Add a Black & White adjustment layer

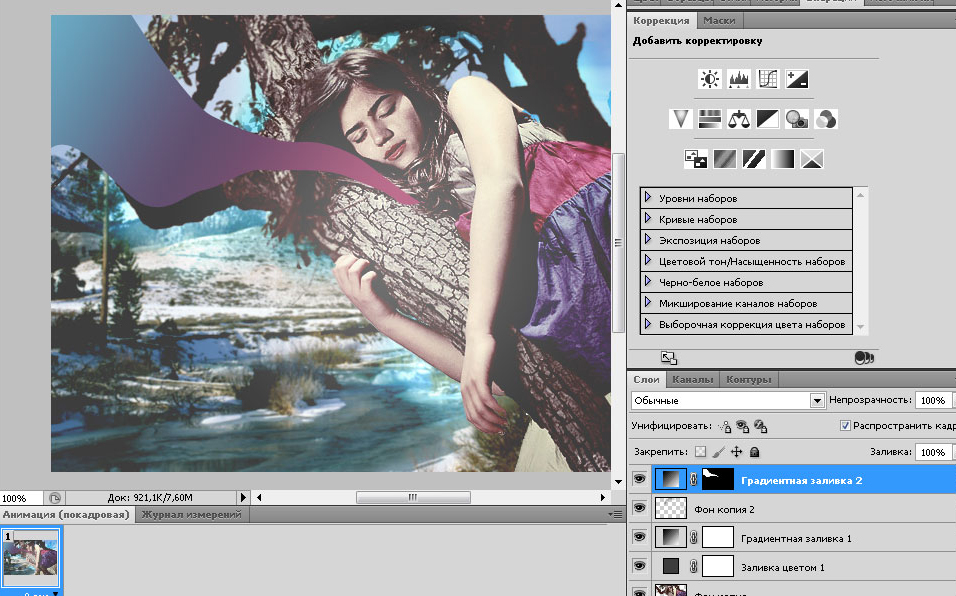768,119
